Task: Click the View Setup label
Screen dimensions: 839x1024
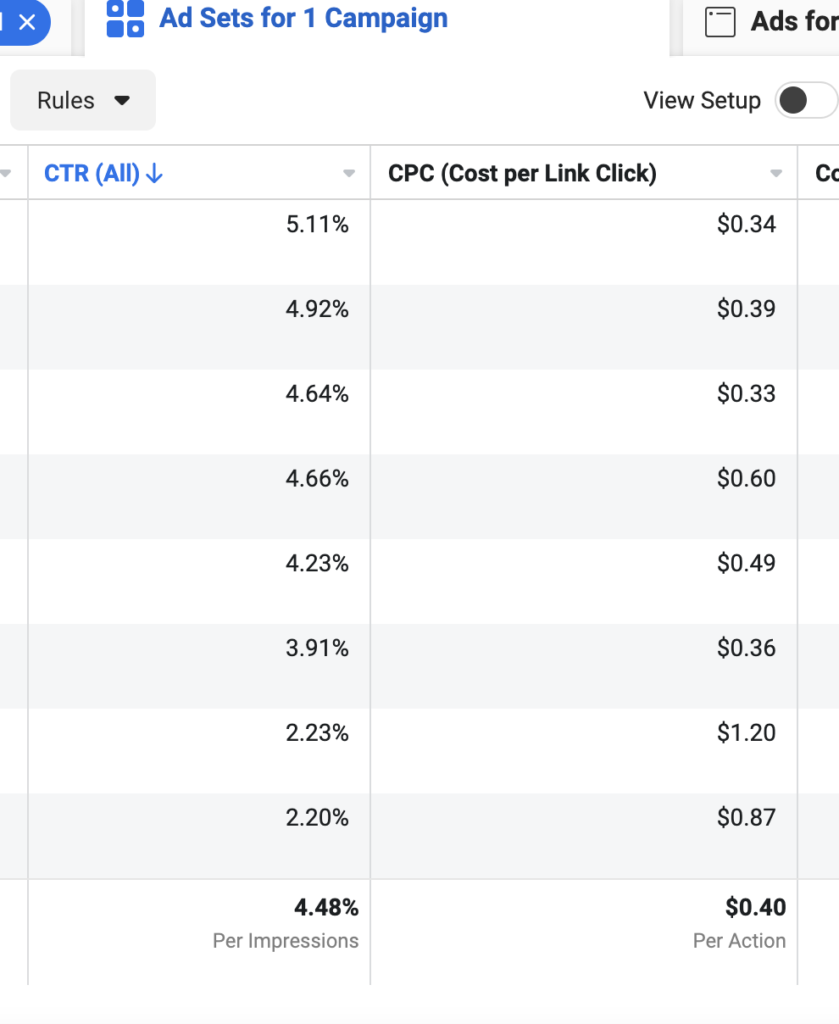Action: pos(702,101)
